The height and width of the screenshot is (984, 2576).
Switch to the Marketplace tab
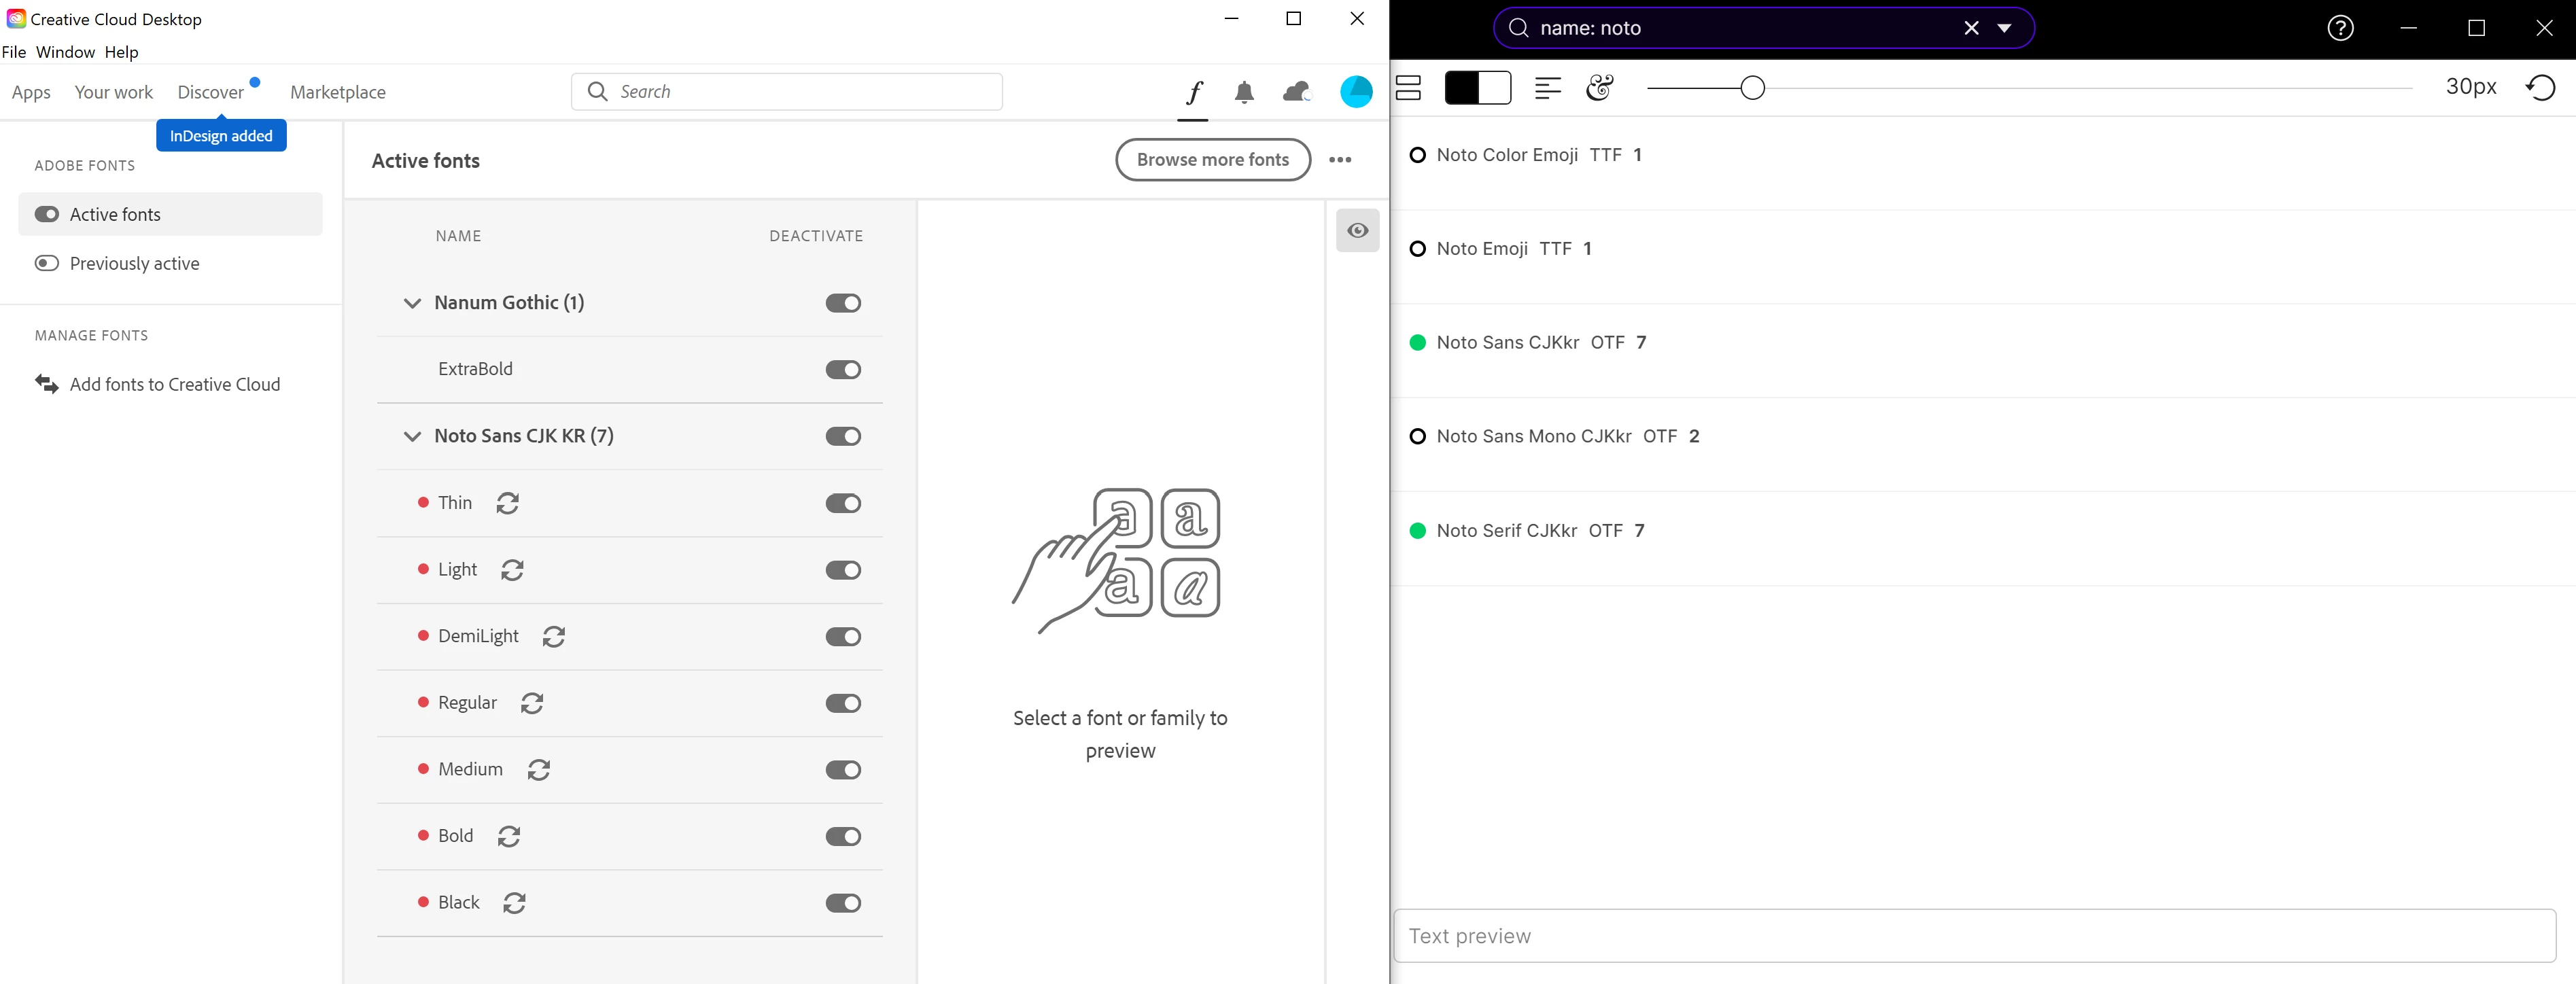pyautogui.click(x=337, y=92)
